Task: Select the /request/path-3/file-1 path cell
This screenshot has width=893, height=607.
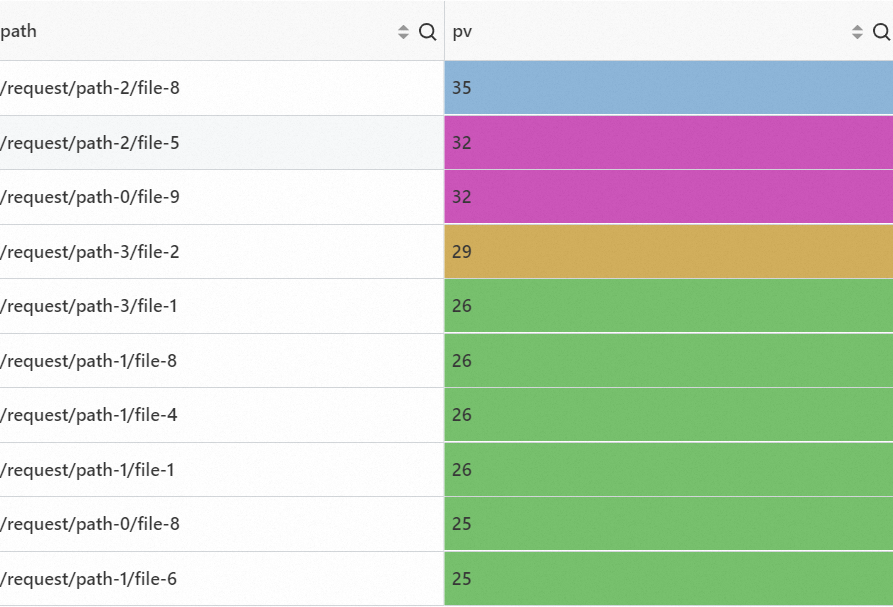Action: click(x=89, y=306)
